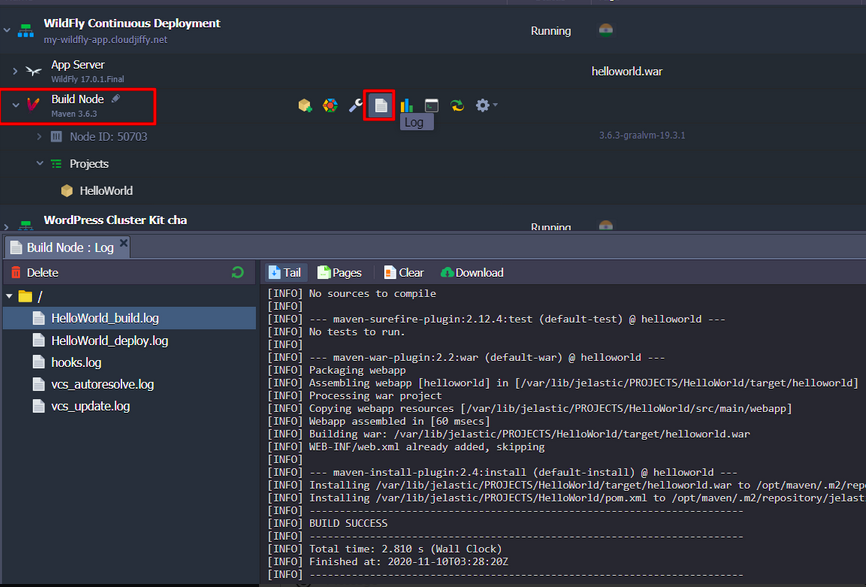Switch to Pages log view
The width and height of the screenshot is (866, 587).
(x=339, y=272)
